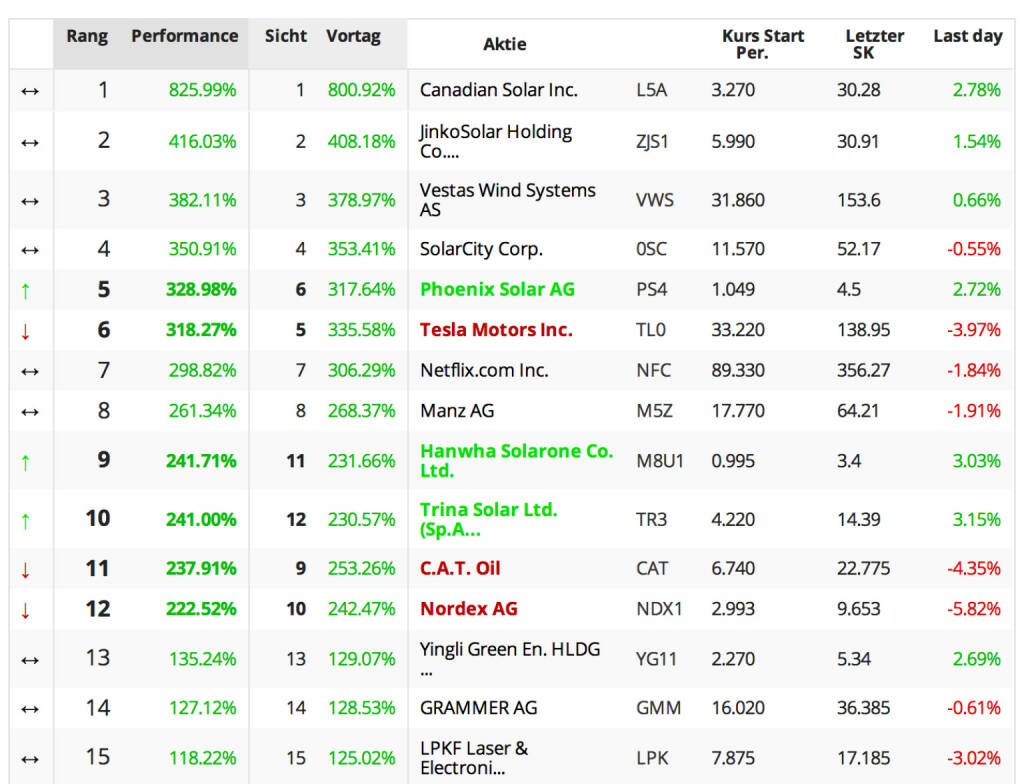Click the down arrow beside C.A.T. Oil

tap(27, 569)
